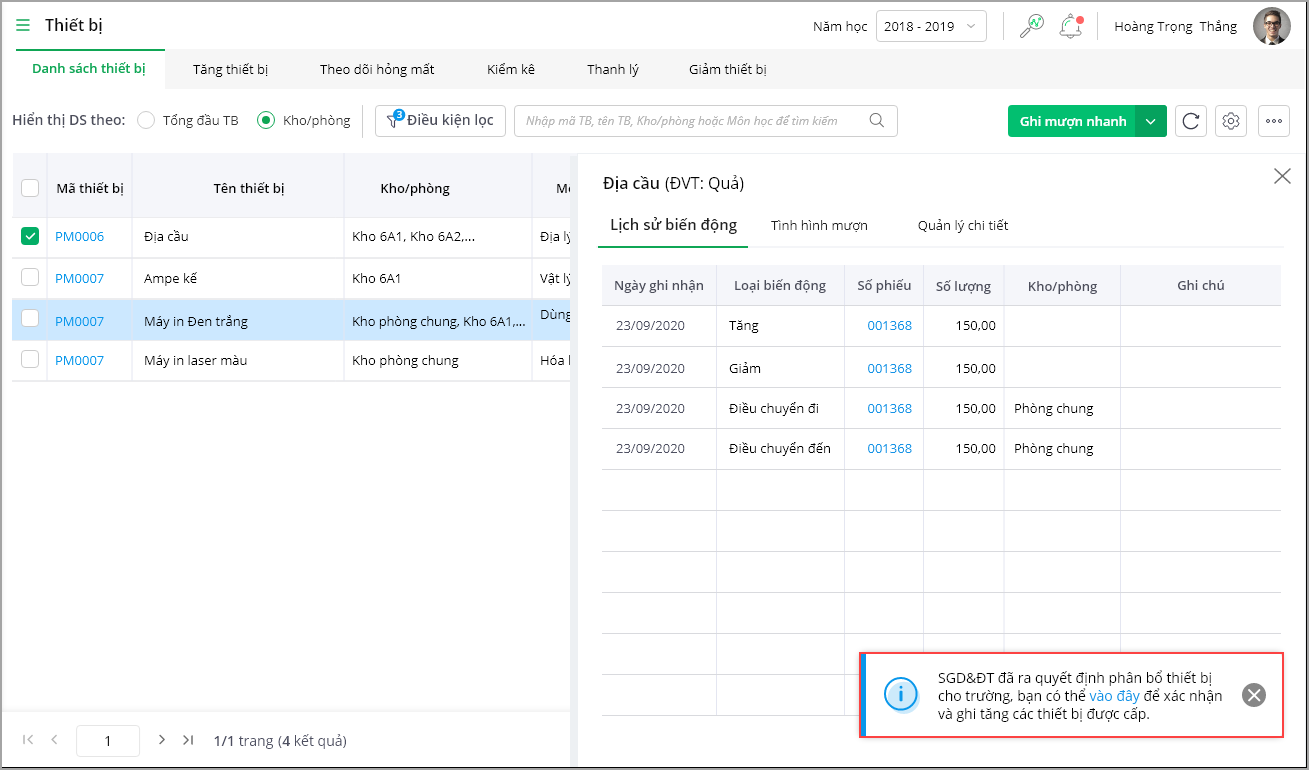
Task: Click the user profile avatar
Action: [1271, 27]
